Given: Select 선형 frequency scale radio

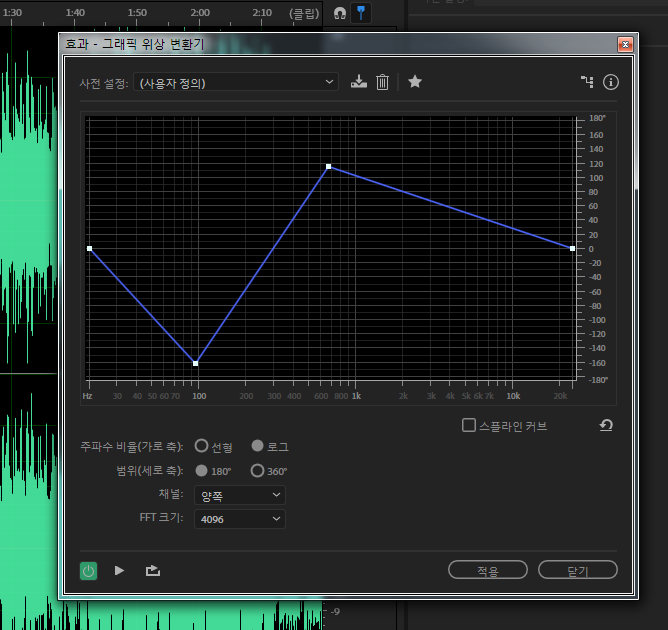Looking at the screenshot, I should click(201, 446).
